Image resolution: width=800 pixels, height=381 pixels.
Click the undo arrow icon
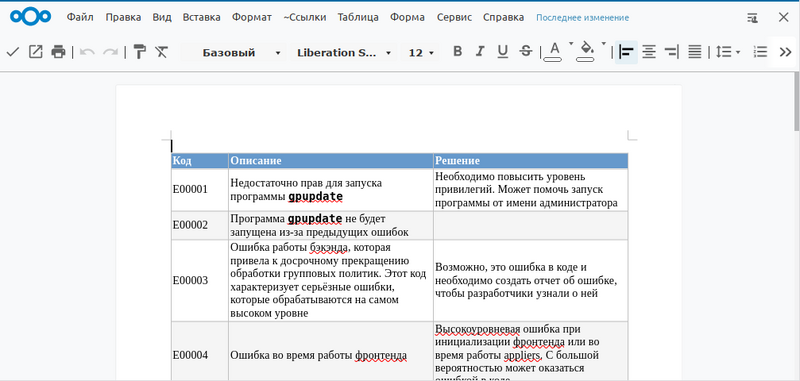tap(87, 52)
